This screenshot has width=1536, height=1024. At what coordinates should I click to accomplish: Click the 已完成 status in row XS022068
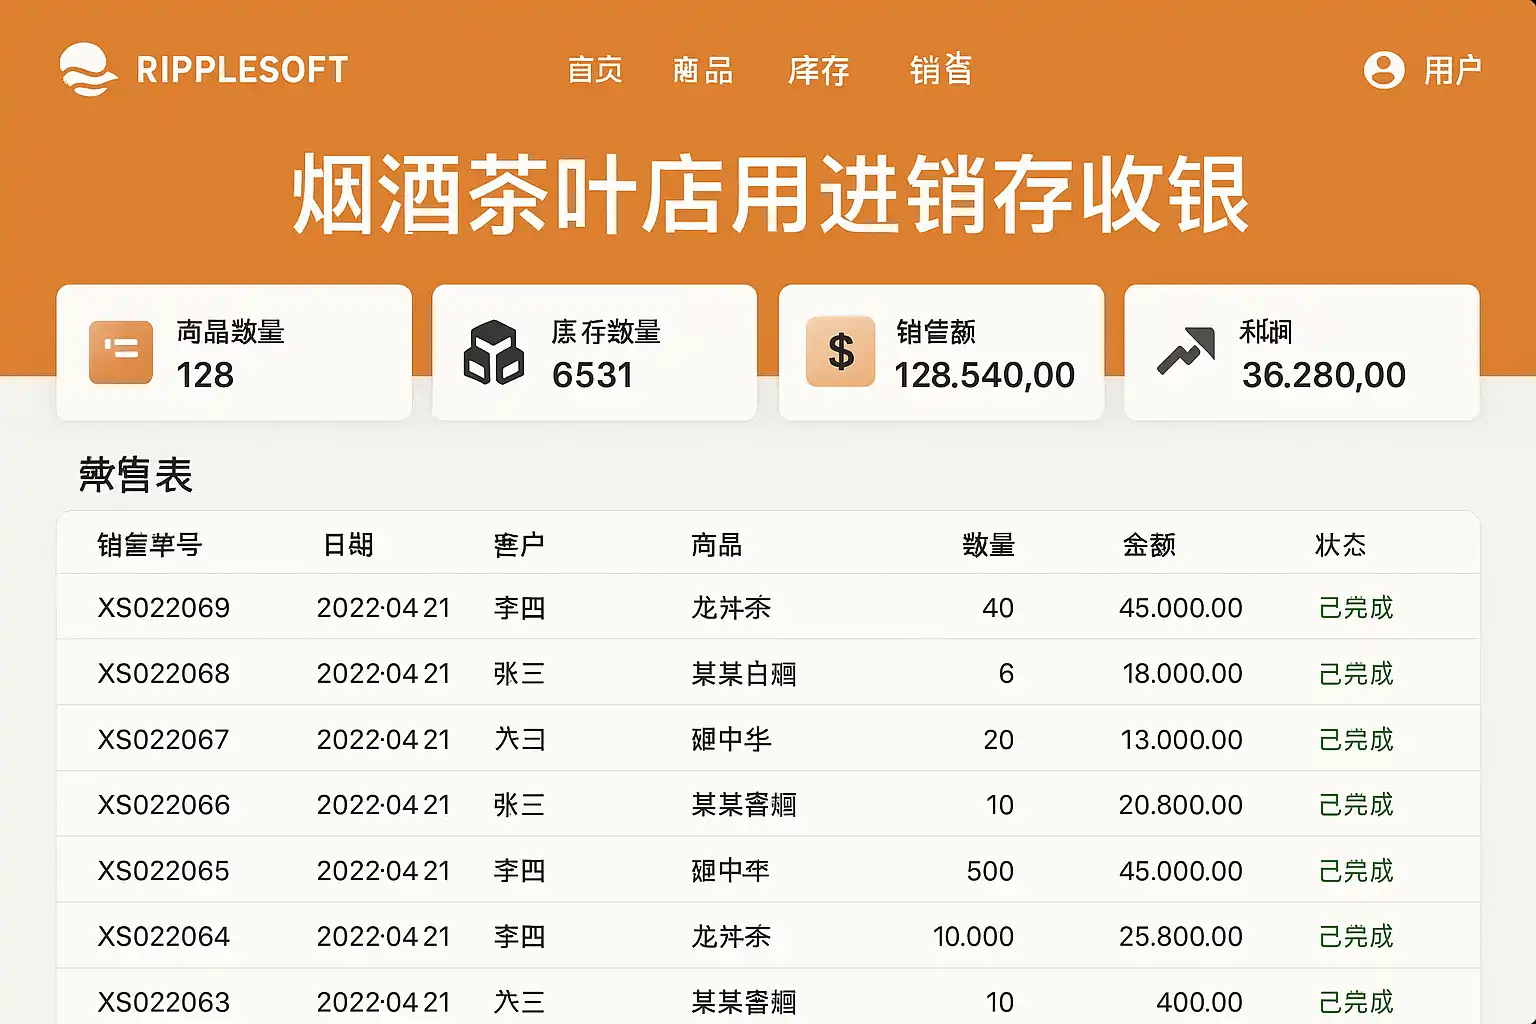click(x=1356, y=674)
